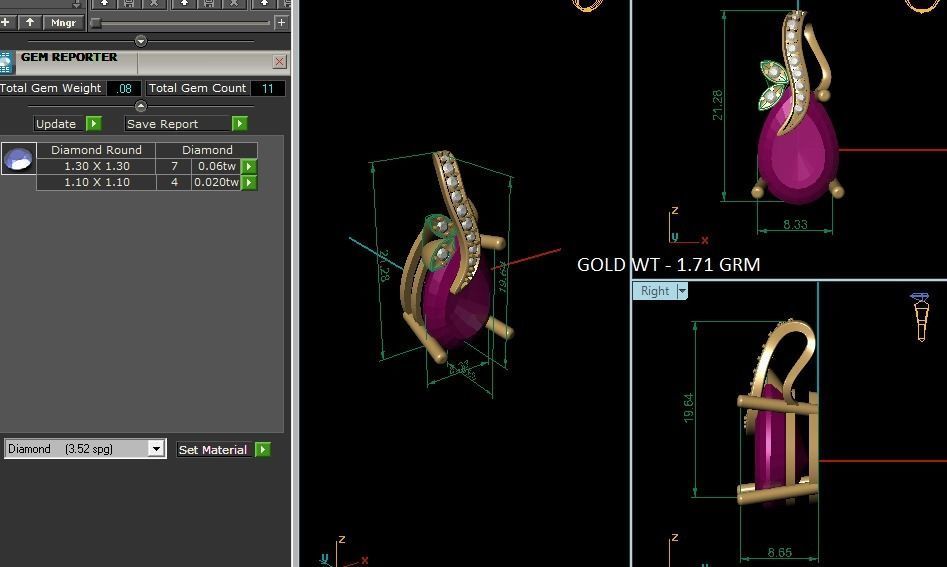The height and width of the screenshot is (567, 947).
Task: Click the green arrow on 0.06tw row
Action: tap(249, 166)
